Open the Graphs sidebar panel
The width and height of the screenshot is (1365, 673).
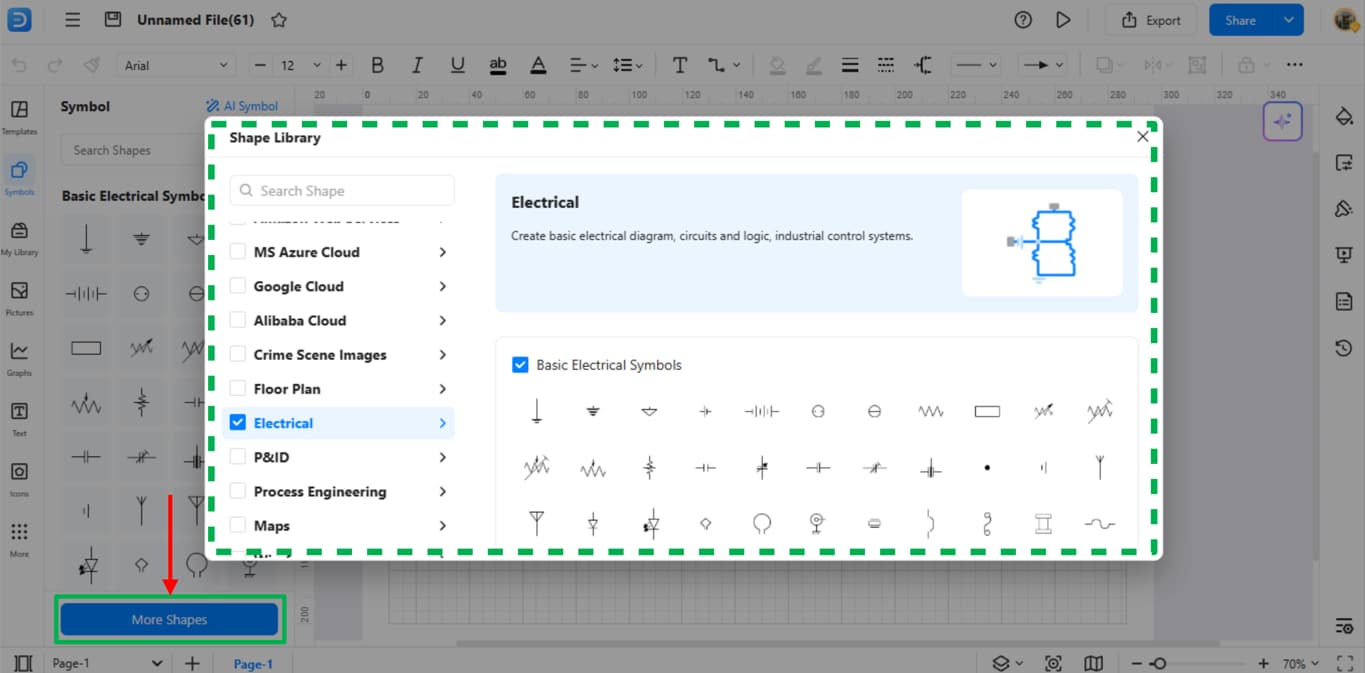[19, 358]
